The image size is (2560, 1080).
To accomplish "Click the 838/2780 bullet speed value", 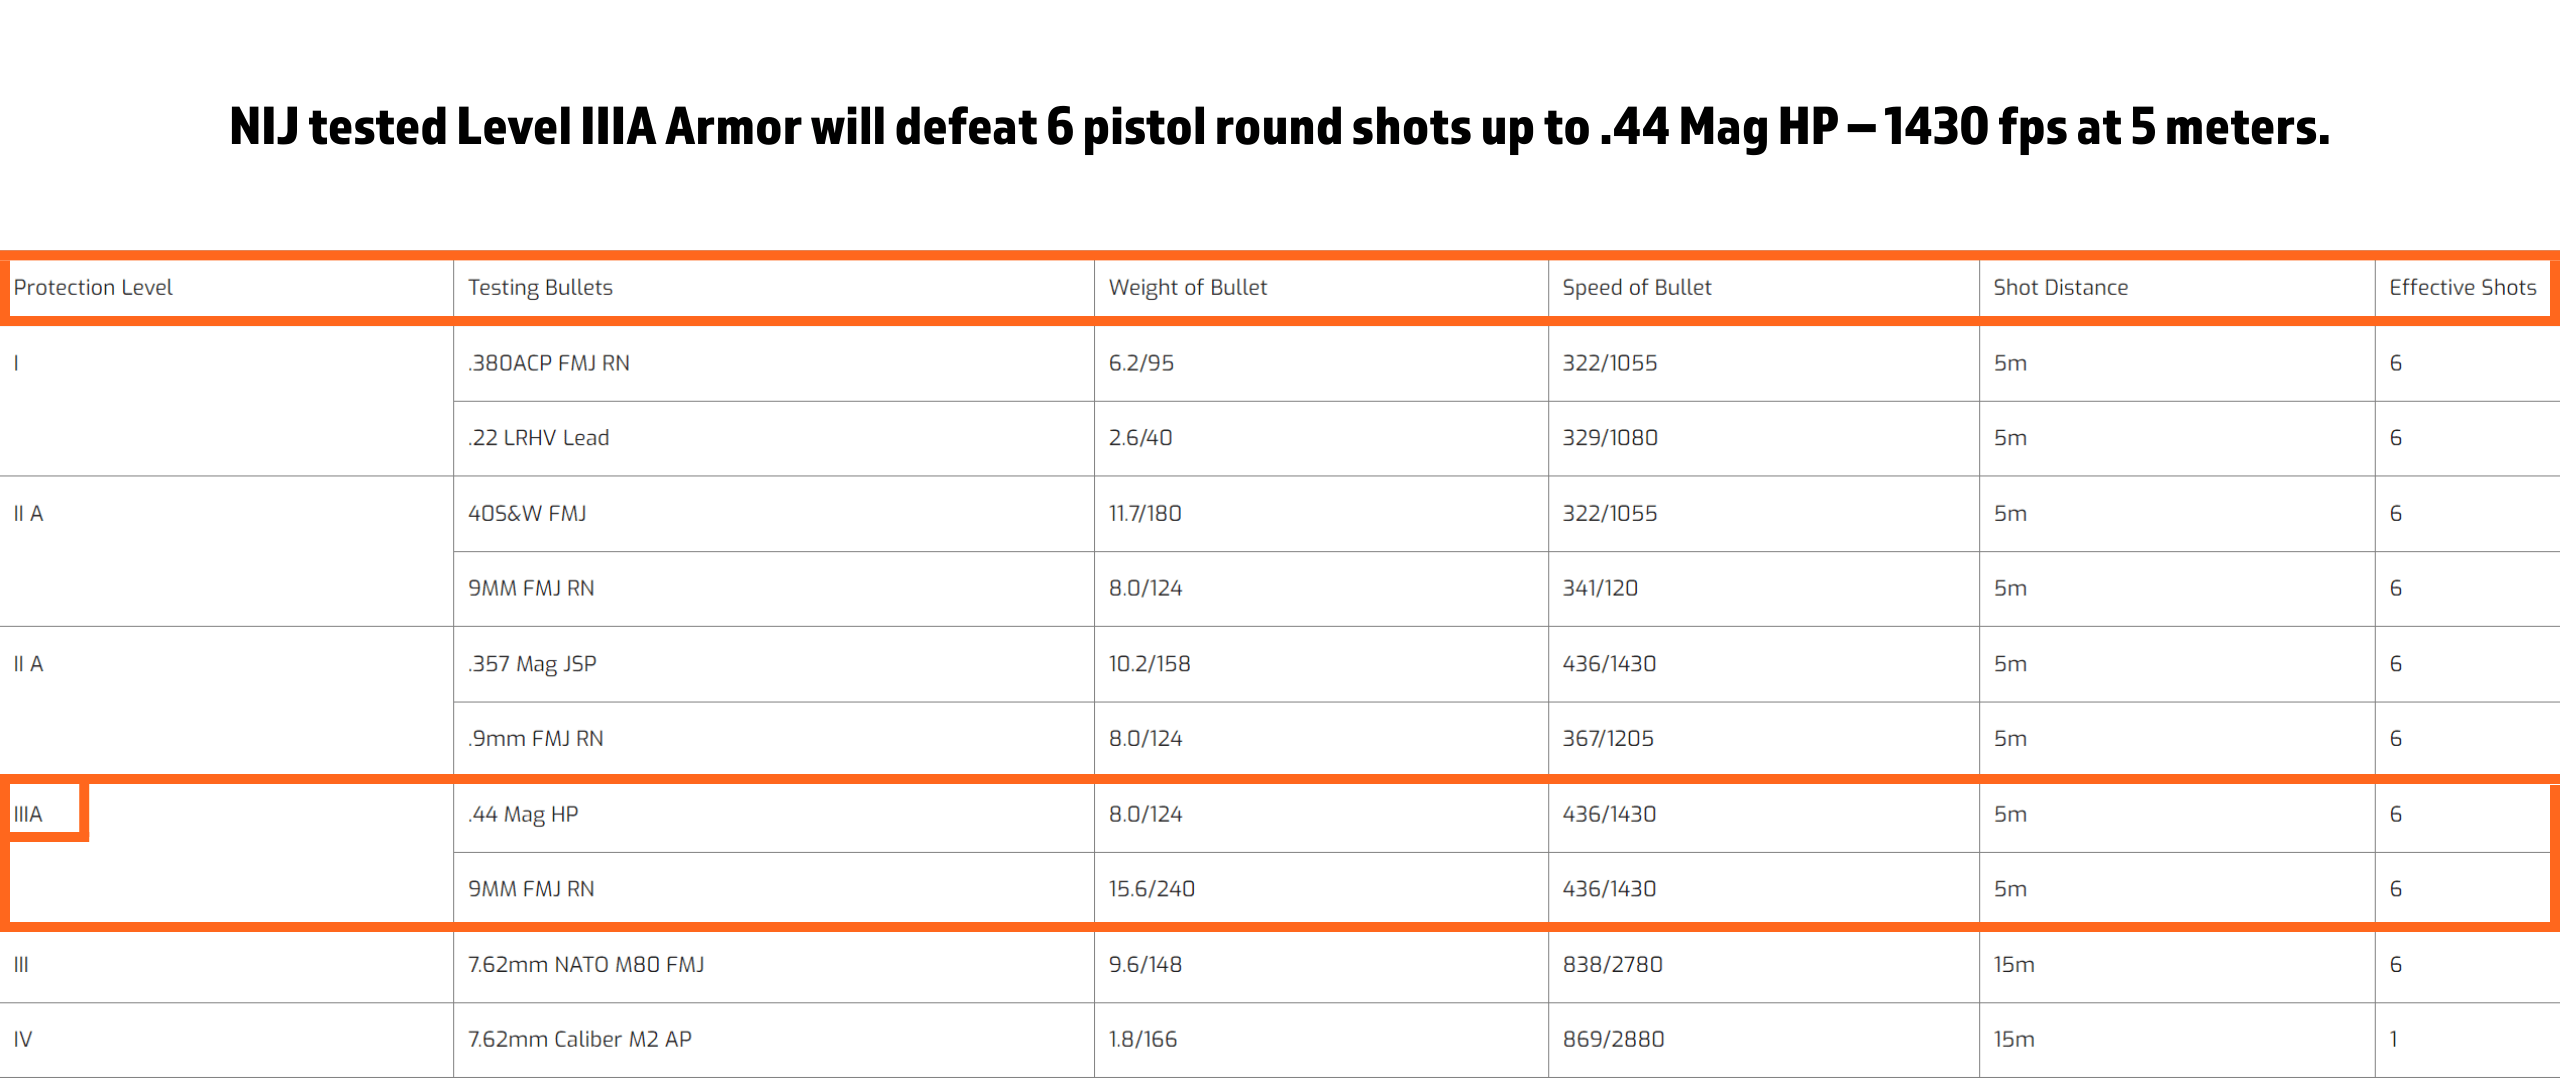I will click(1612, 965).
